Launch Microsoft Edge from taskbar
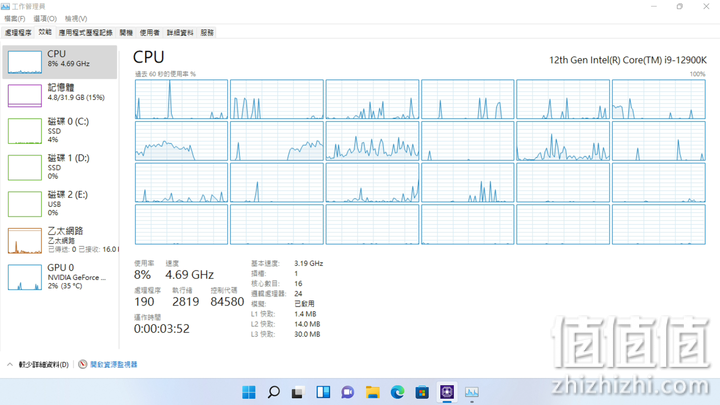Screen dimensions: 720x405 point(397,392)
